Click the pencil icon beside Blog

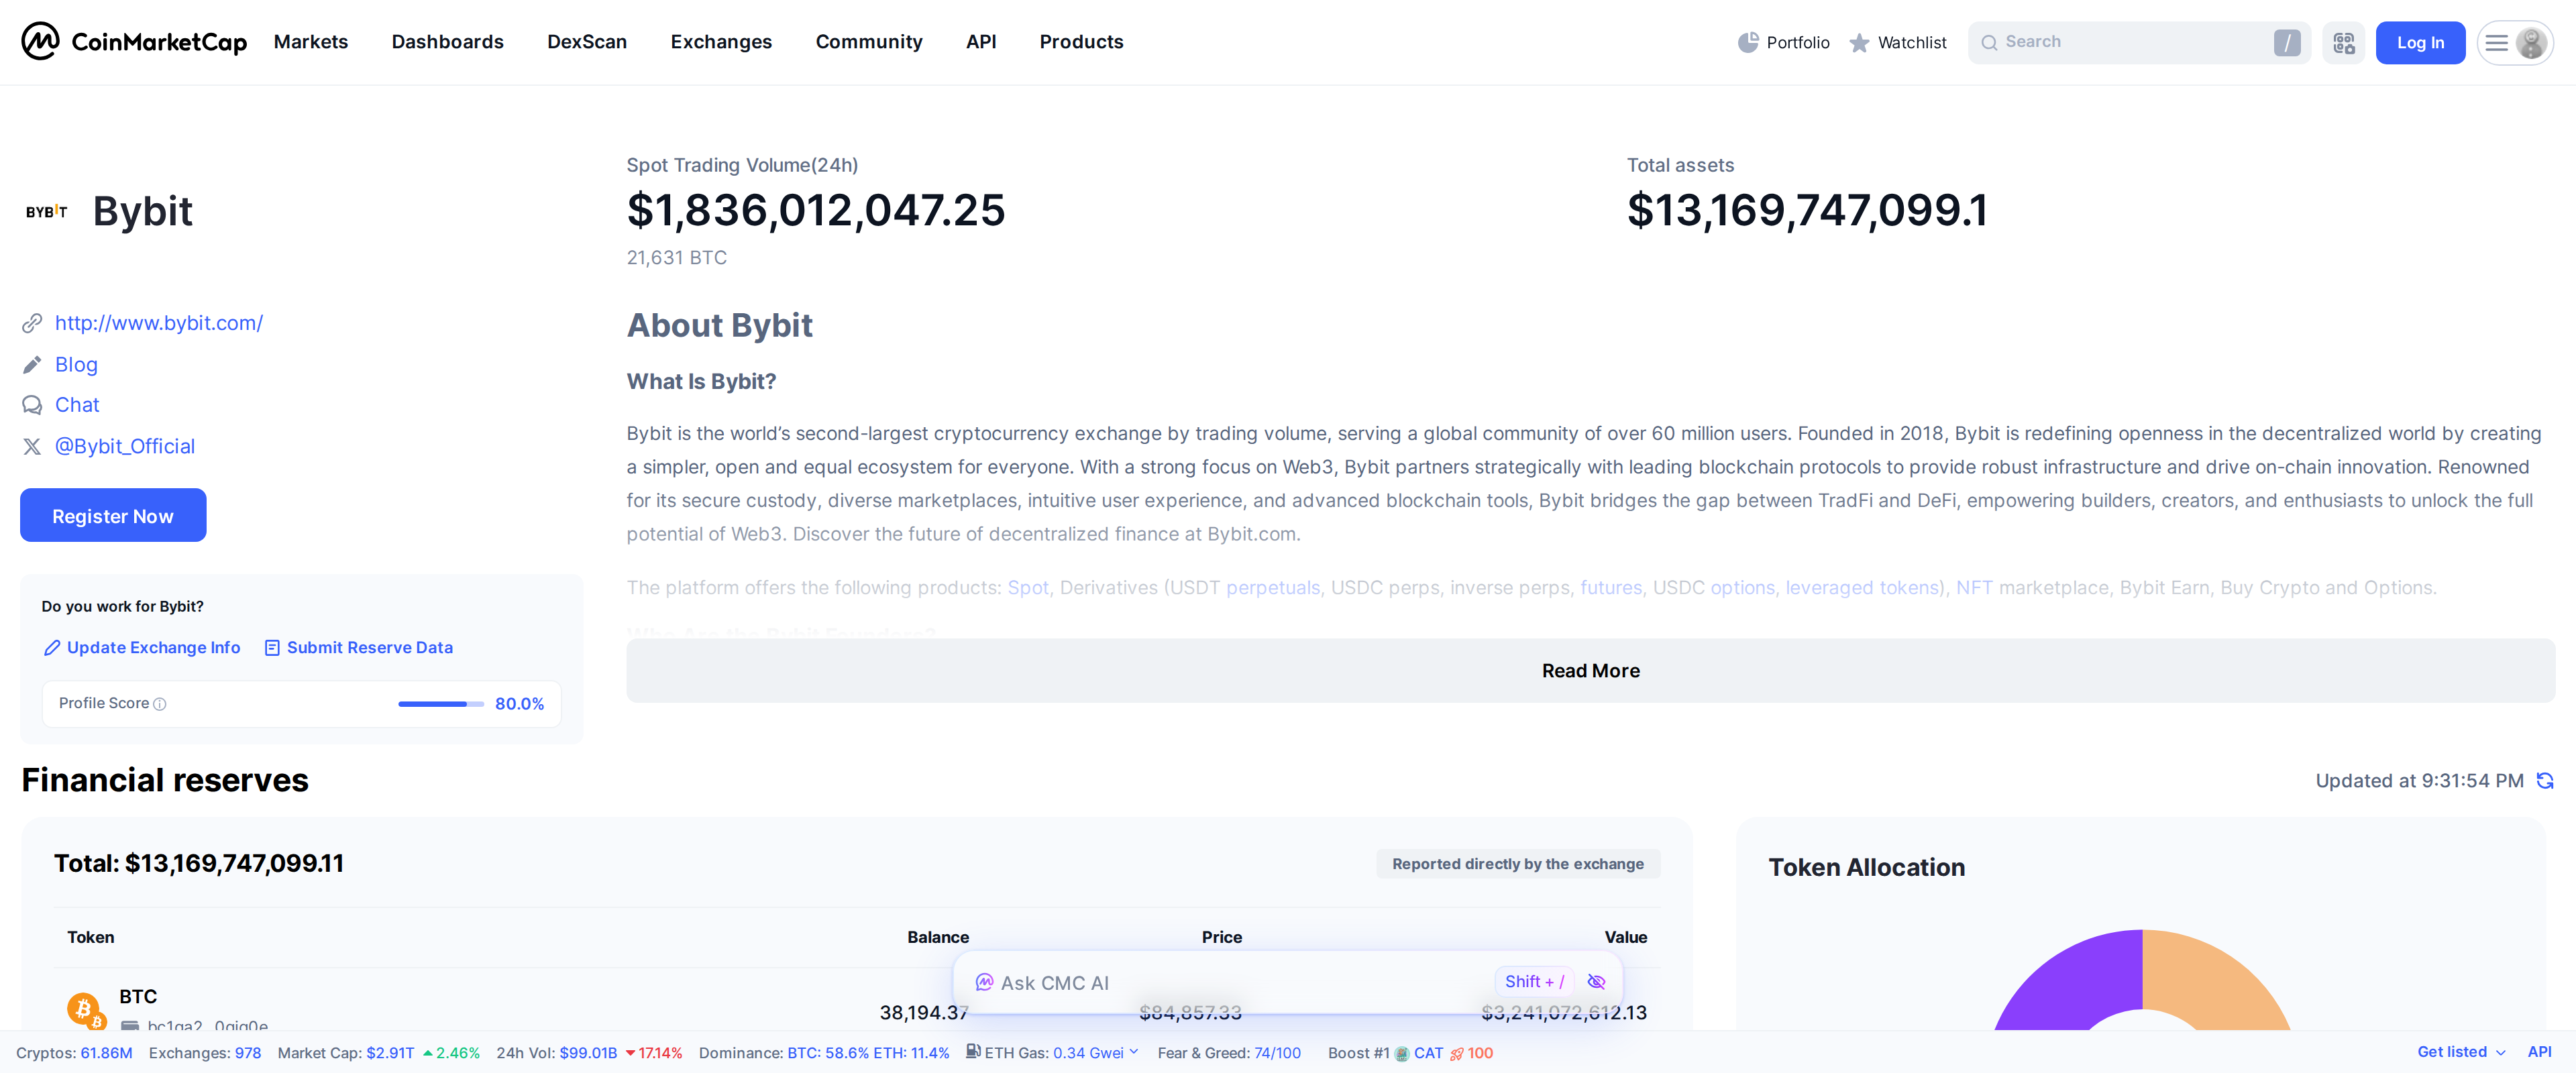[x=32, y=364]
